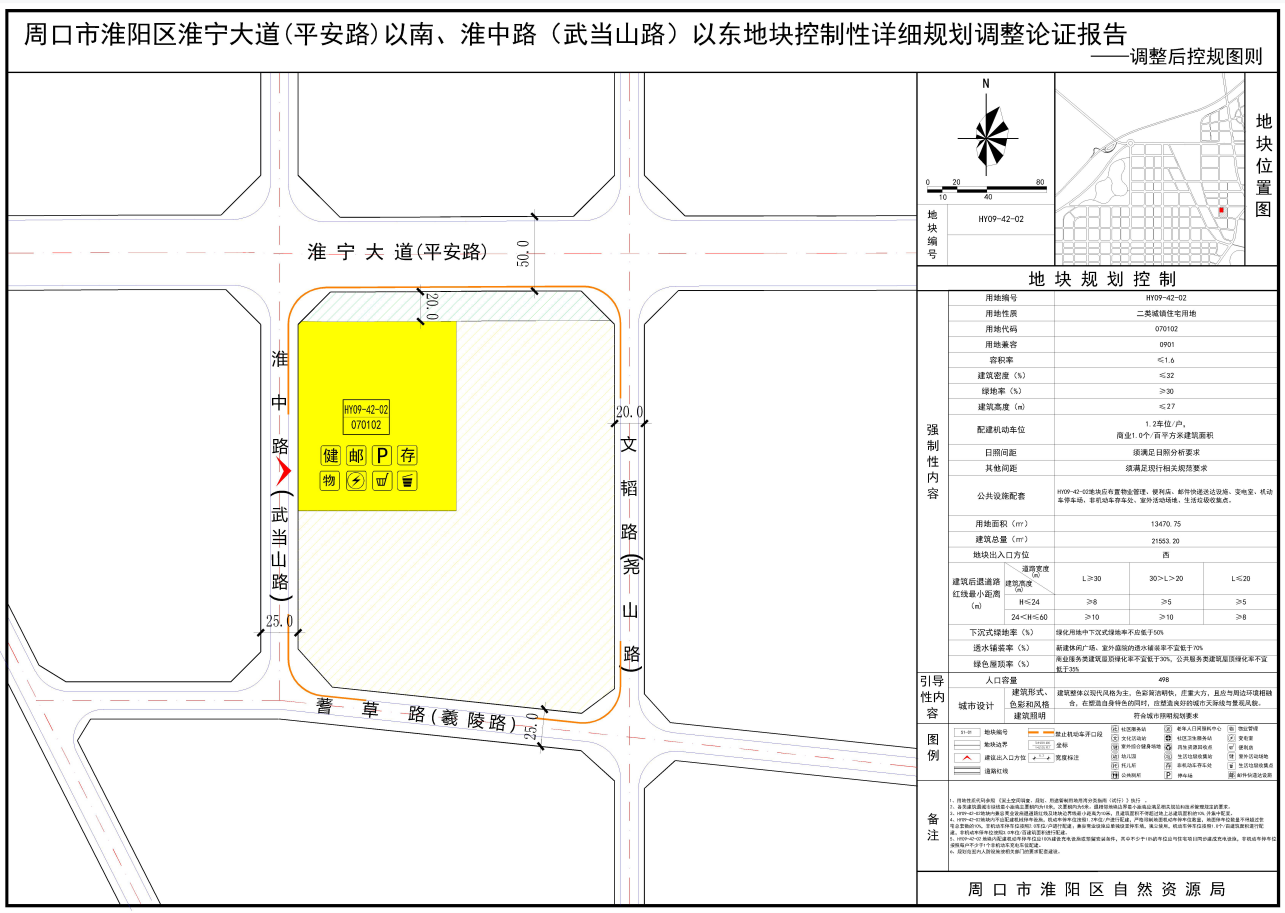Click the 存 bike storage icon on parcel
Image resolution: width=1285 pixels, height=913 pixels.
(407, 456)
